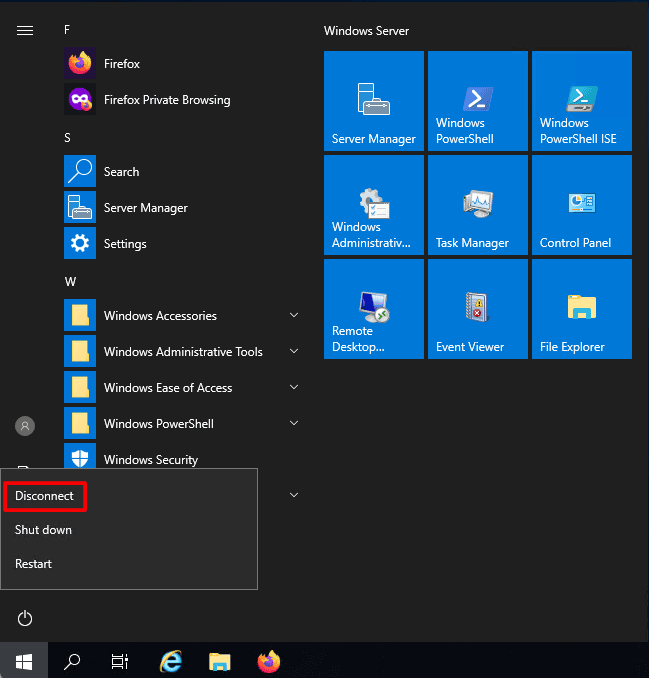
Task: Select Disconnect from the power menu
Action: point(44,496)
